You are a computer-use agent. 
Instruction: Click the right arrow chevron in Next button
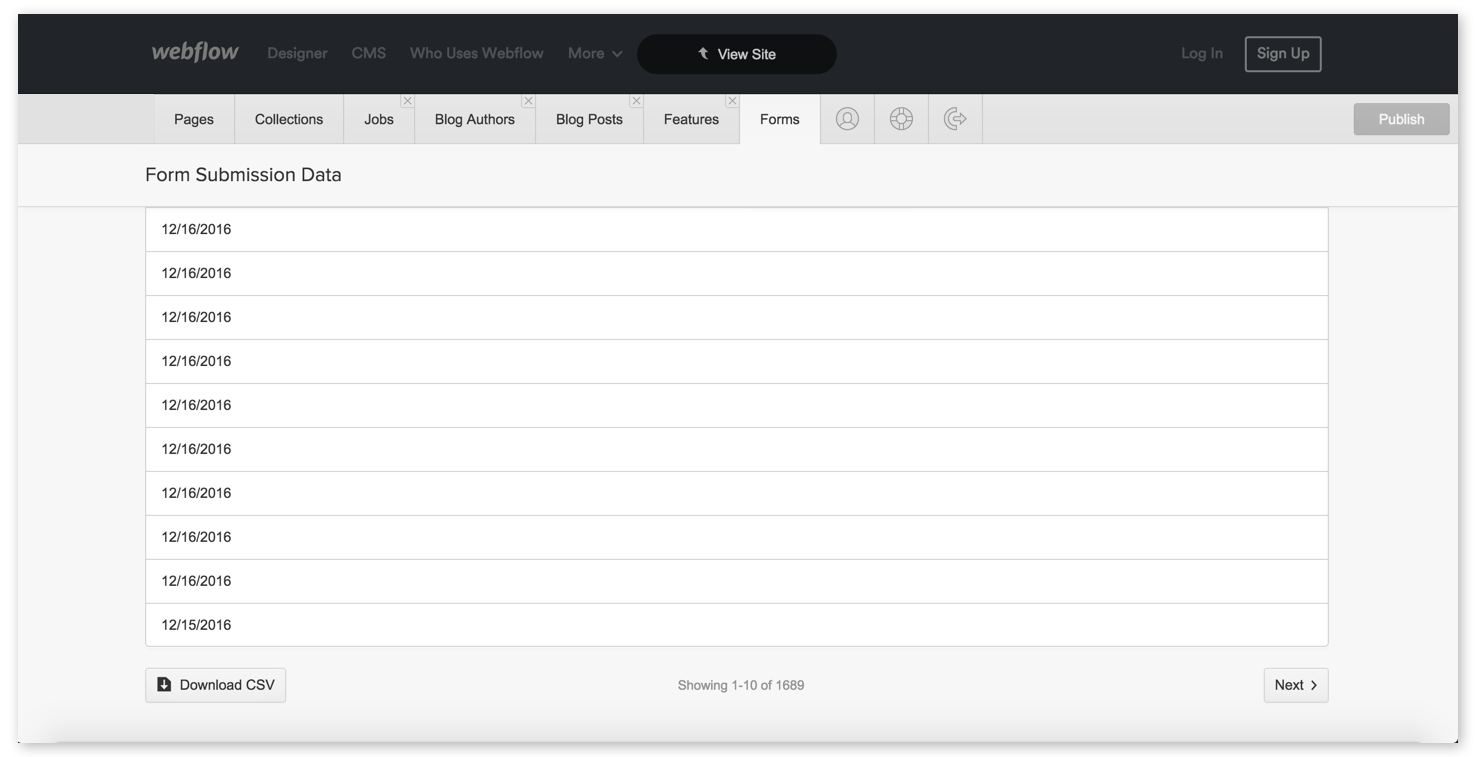(1313, 685)
